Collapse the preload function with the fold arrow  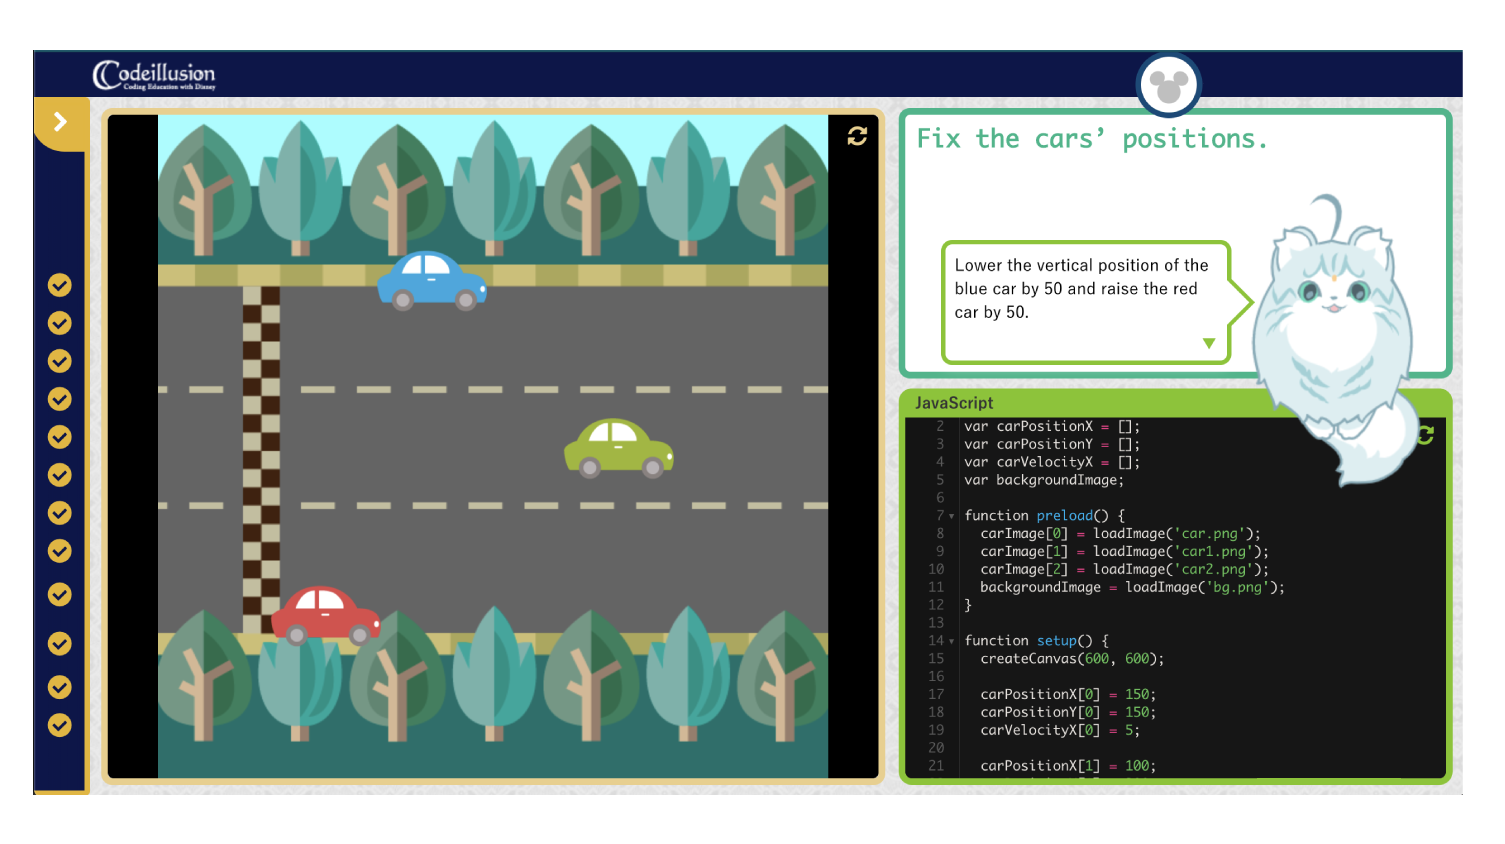tap(952, 517)
